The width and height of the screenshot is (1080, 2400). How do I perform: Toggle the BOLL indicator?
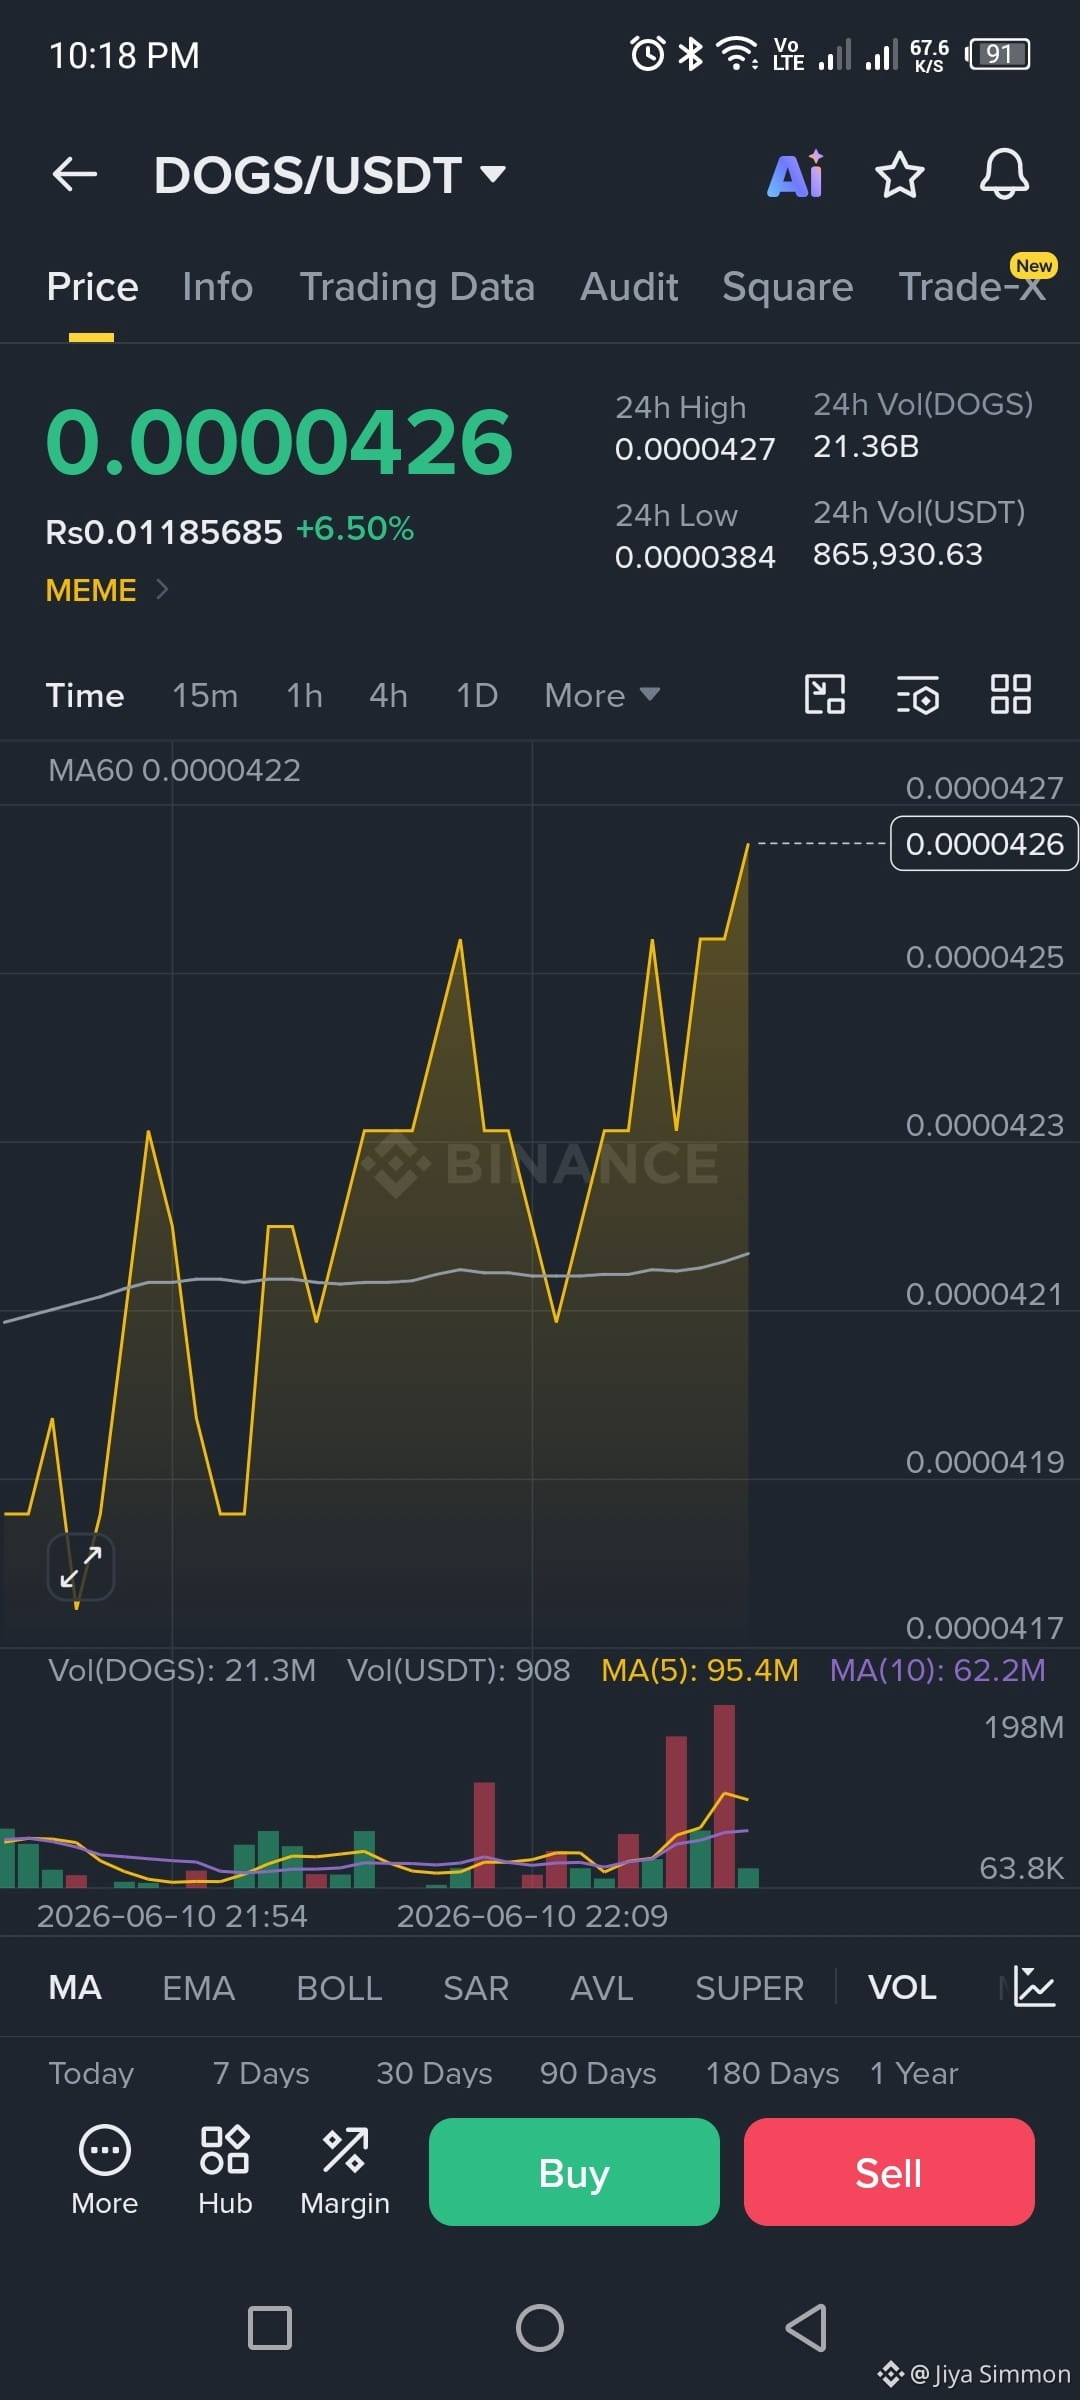coord(339,1987)
